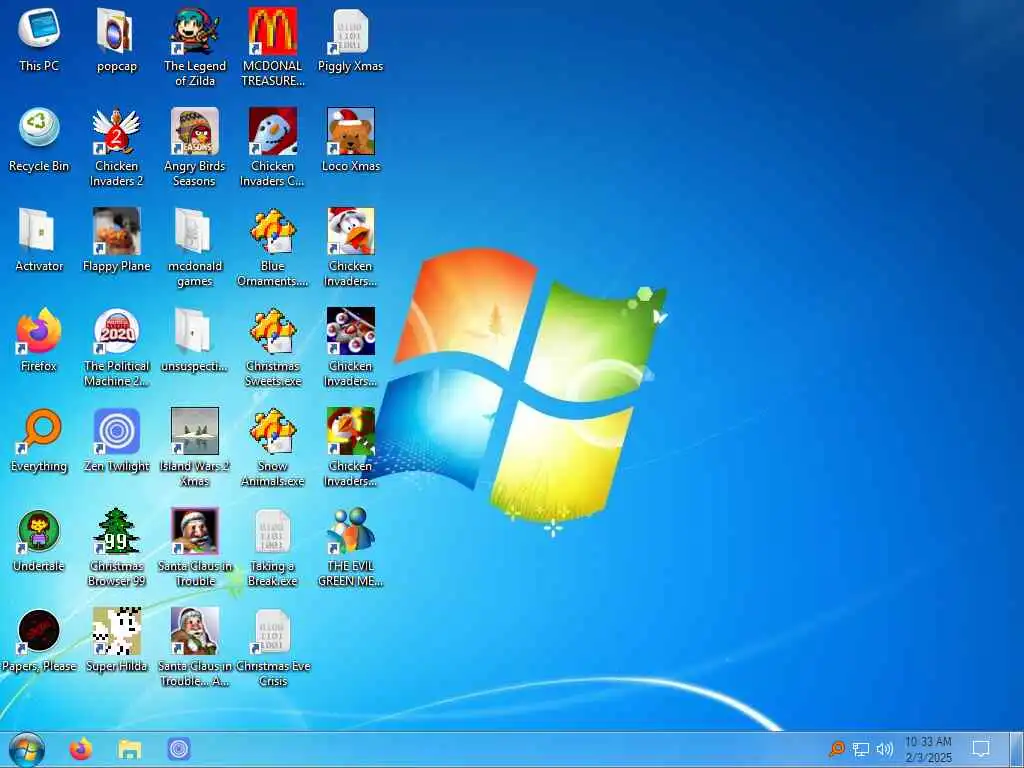
Task: Select the Blue Ornaments puzzle icon
Action: [272, 248]
